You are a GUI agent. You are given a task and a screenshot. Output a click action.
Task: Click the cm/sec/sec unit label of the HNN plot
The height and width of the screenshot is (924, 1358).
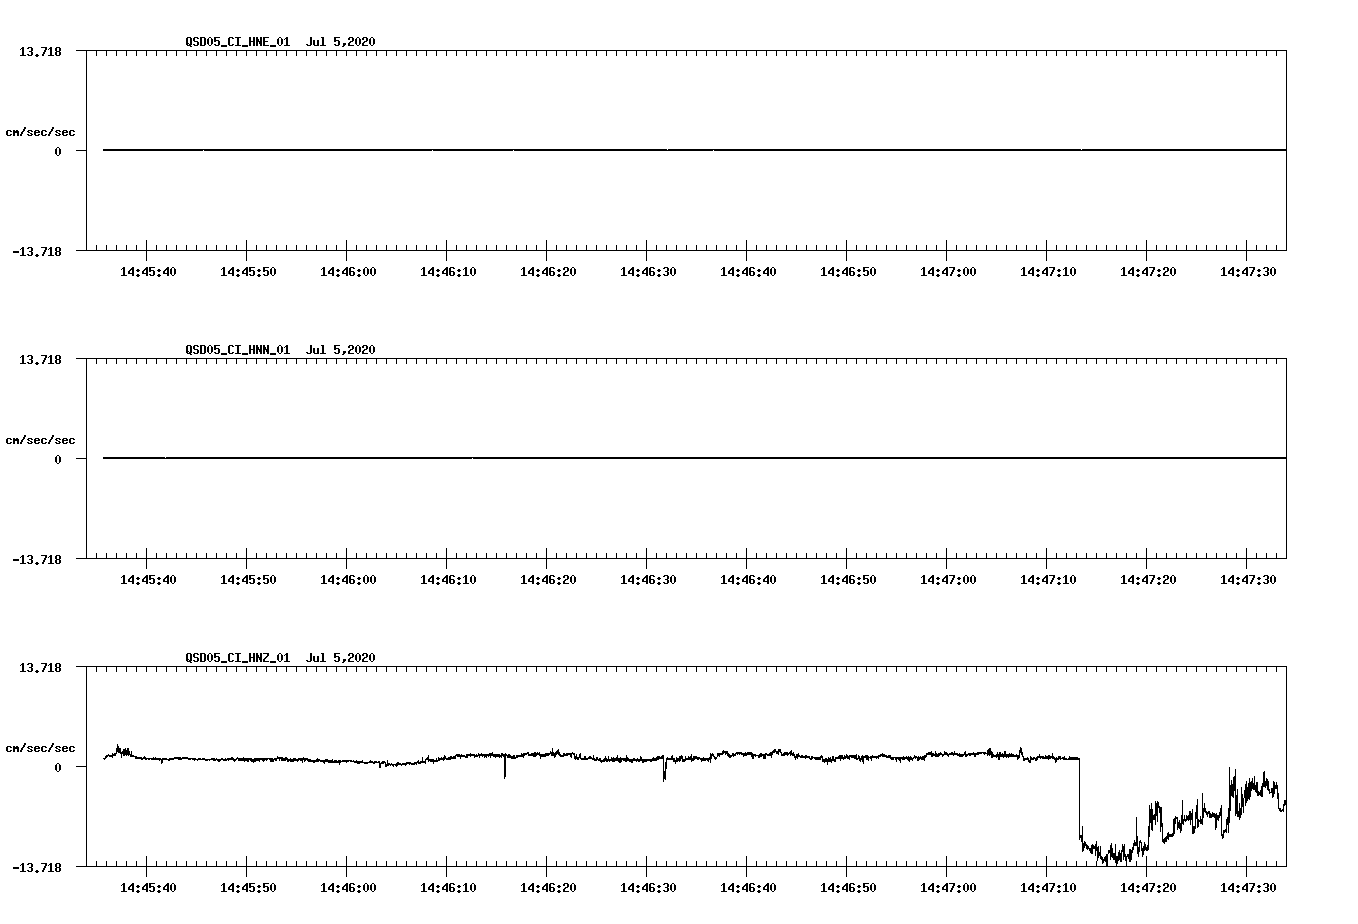point(40,440)
